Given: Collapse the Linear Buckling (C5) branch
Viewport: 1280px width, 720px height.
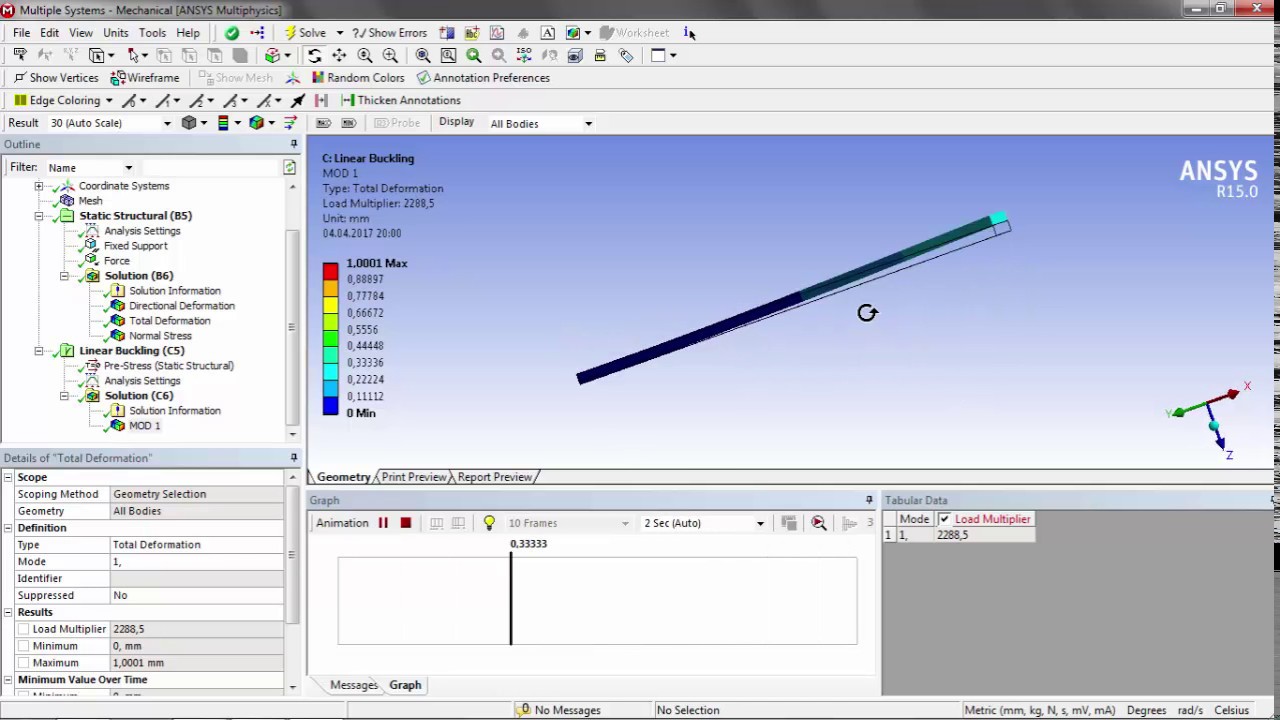Looking at the screenshot, I should [x=39, y=351].
